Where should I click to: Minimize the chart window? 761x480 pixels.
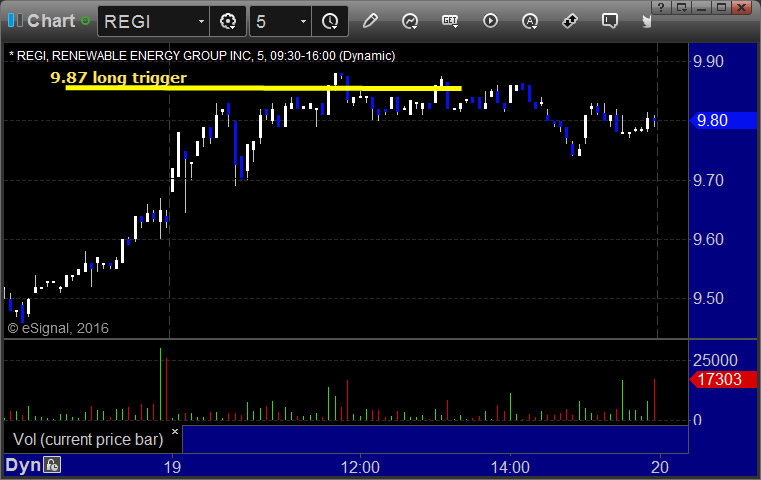pos(701,7)
